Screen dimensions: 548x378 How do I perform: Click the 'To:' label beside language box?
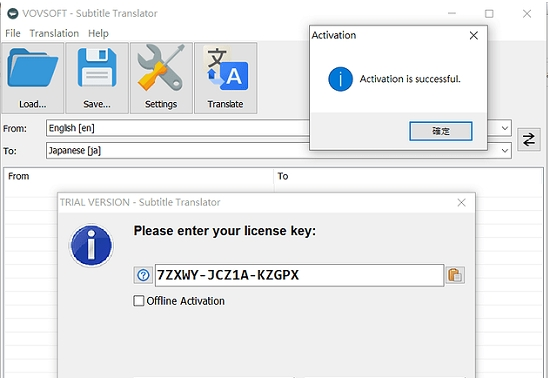pyautogui.click(x=10, y=151)
